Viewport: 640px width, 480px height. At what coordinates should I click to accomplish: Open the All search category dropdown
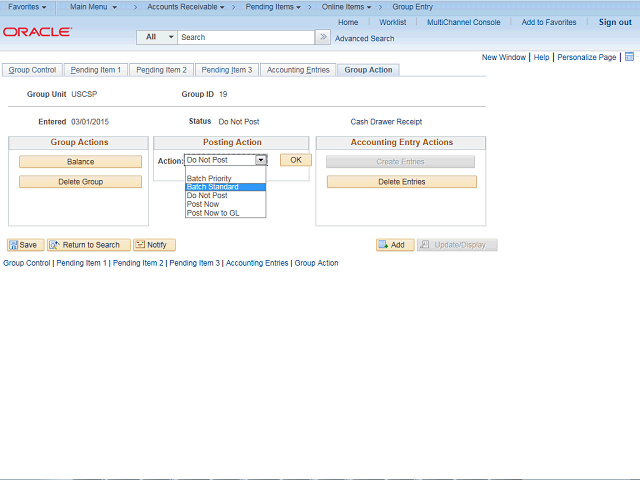157,37
